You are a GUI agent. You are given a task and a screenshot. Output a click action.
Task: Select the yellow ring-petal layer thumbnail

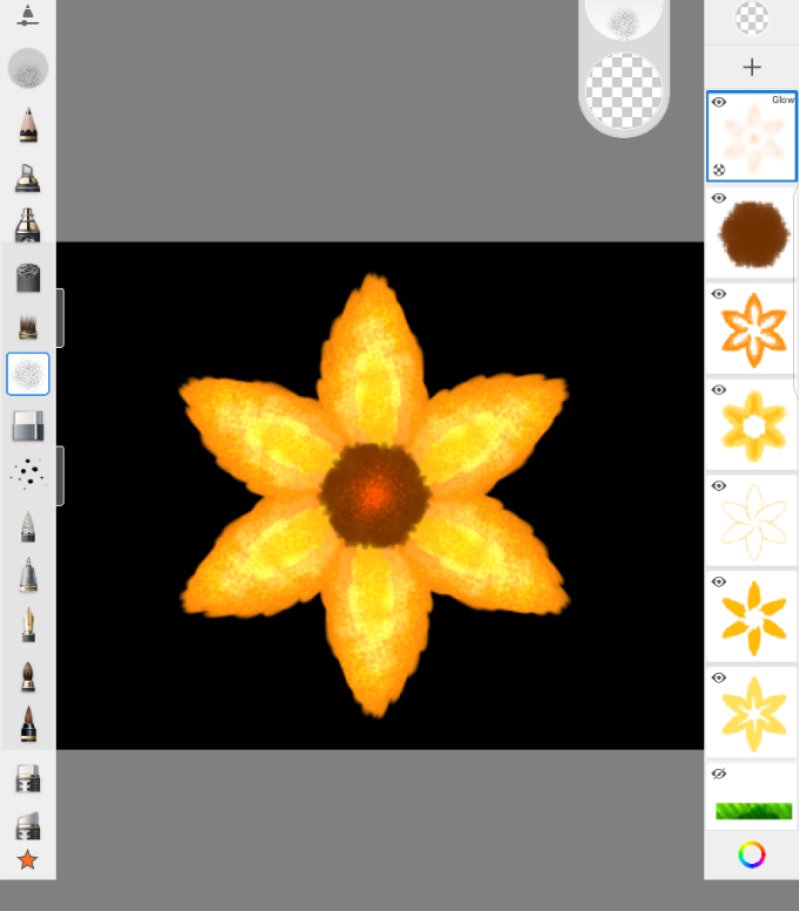point(754,425)
